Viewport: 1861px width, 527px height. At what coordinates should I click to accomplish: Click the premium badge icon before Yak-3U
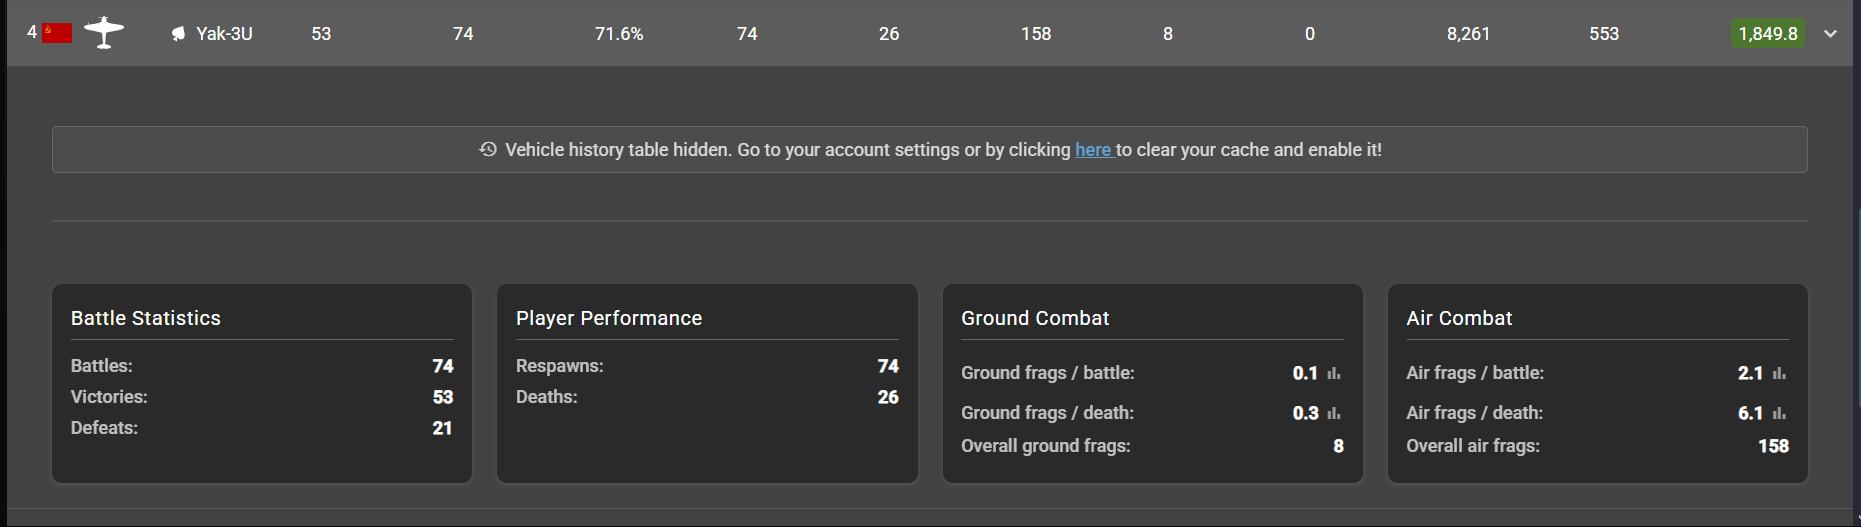point(178,34)
